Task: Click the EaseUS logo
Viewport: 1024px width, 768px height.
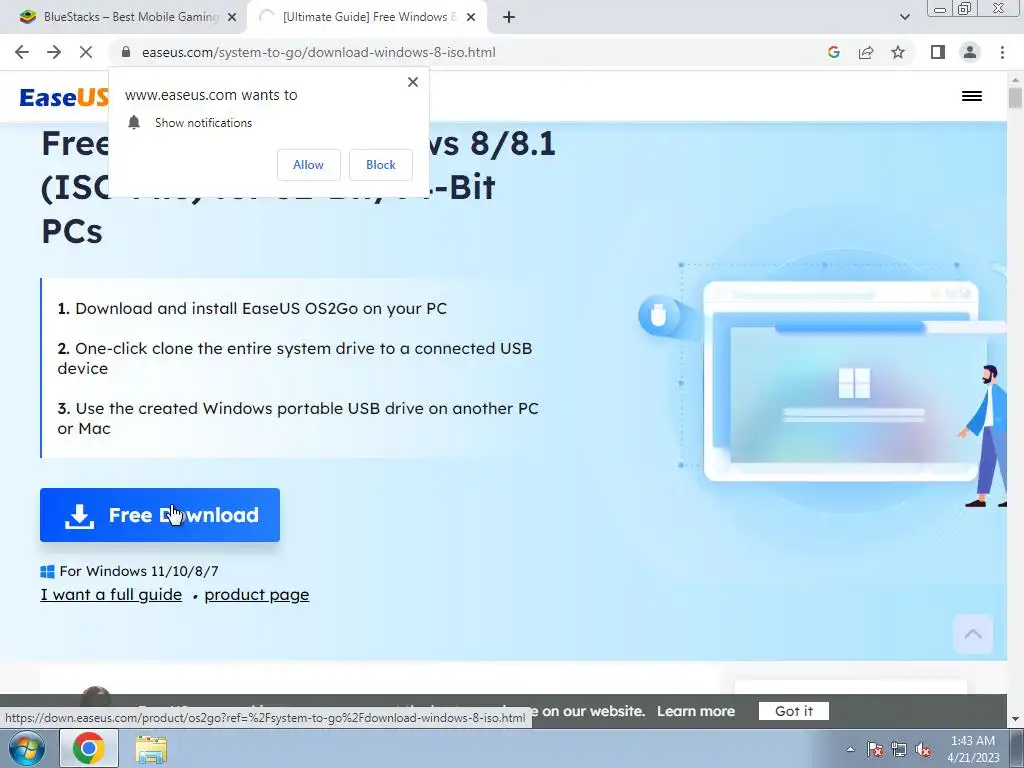Action: tap(64, 97)
